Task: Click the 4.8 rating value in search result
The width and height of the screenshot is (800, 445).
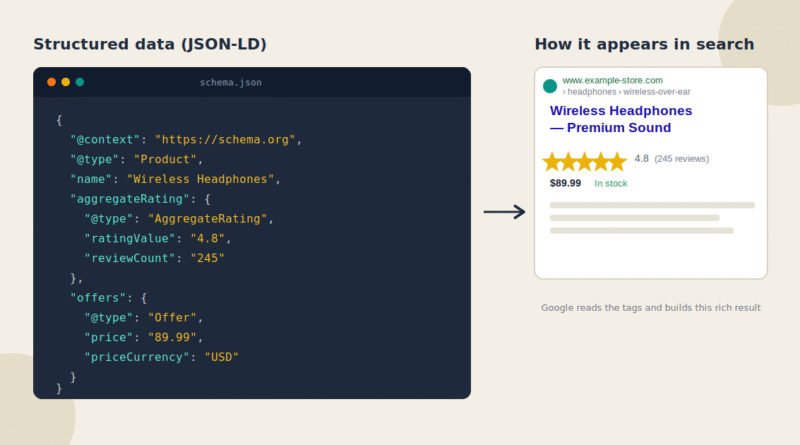Action: (x=641, y=159)
